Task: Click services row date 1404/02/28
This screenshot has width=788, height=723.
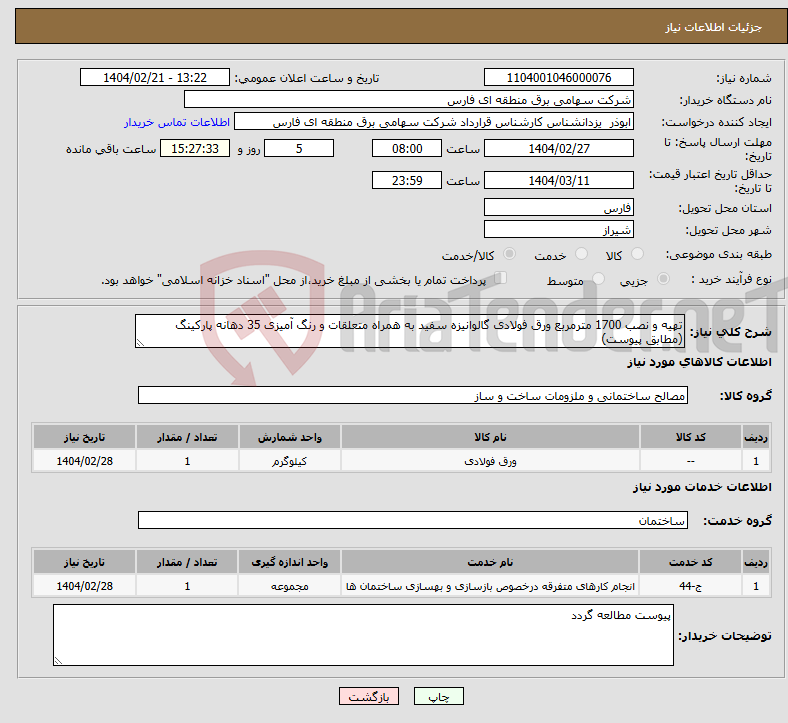Action: tap(84, 586)
